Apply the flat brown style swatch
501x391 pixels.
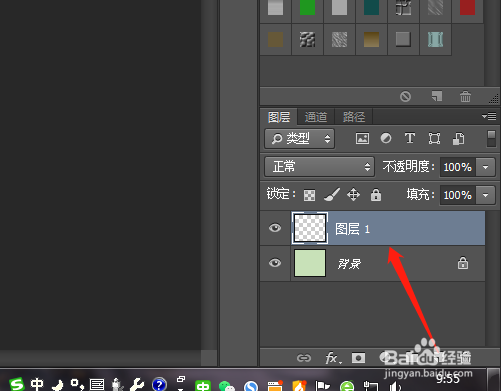275,39
